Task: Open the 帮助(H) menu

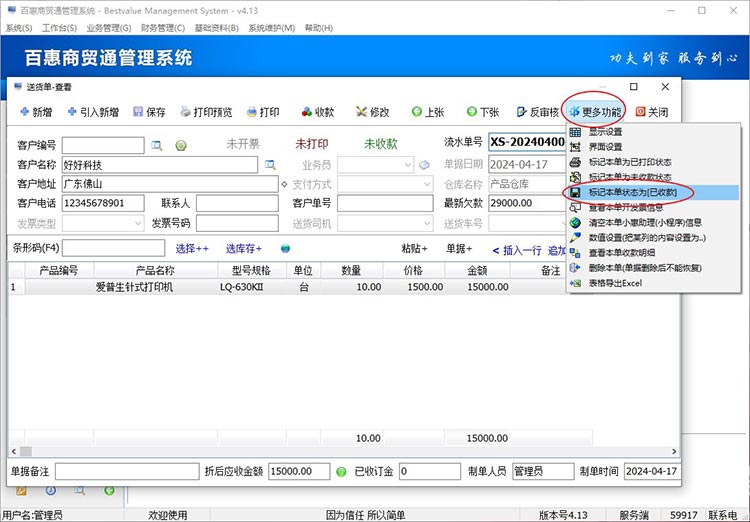Action: pos(319,28)
